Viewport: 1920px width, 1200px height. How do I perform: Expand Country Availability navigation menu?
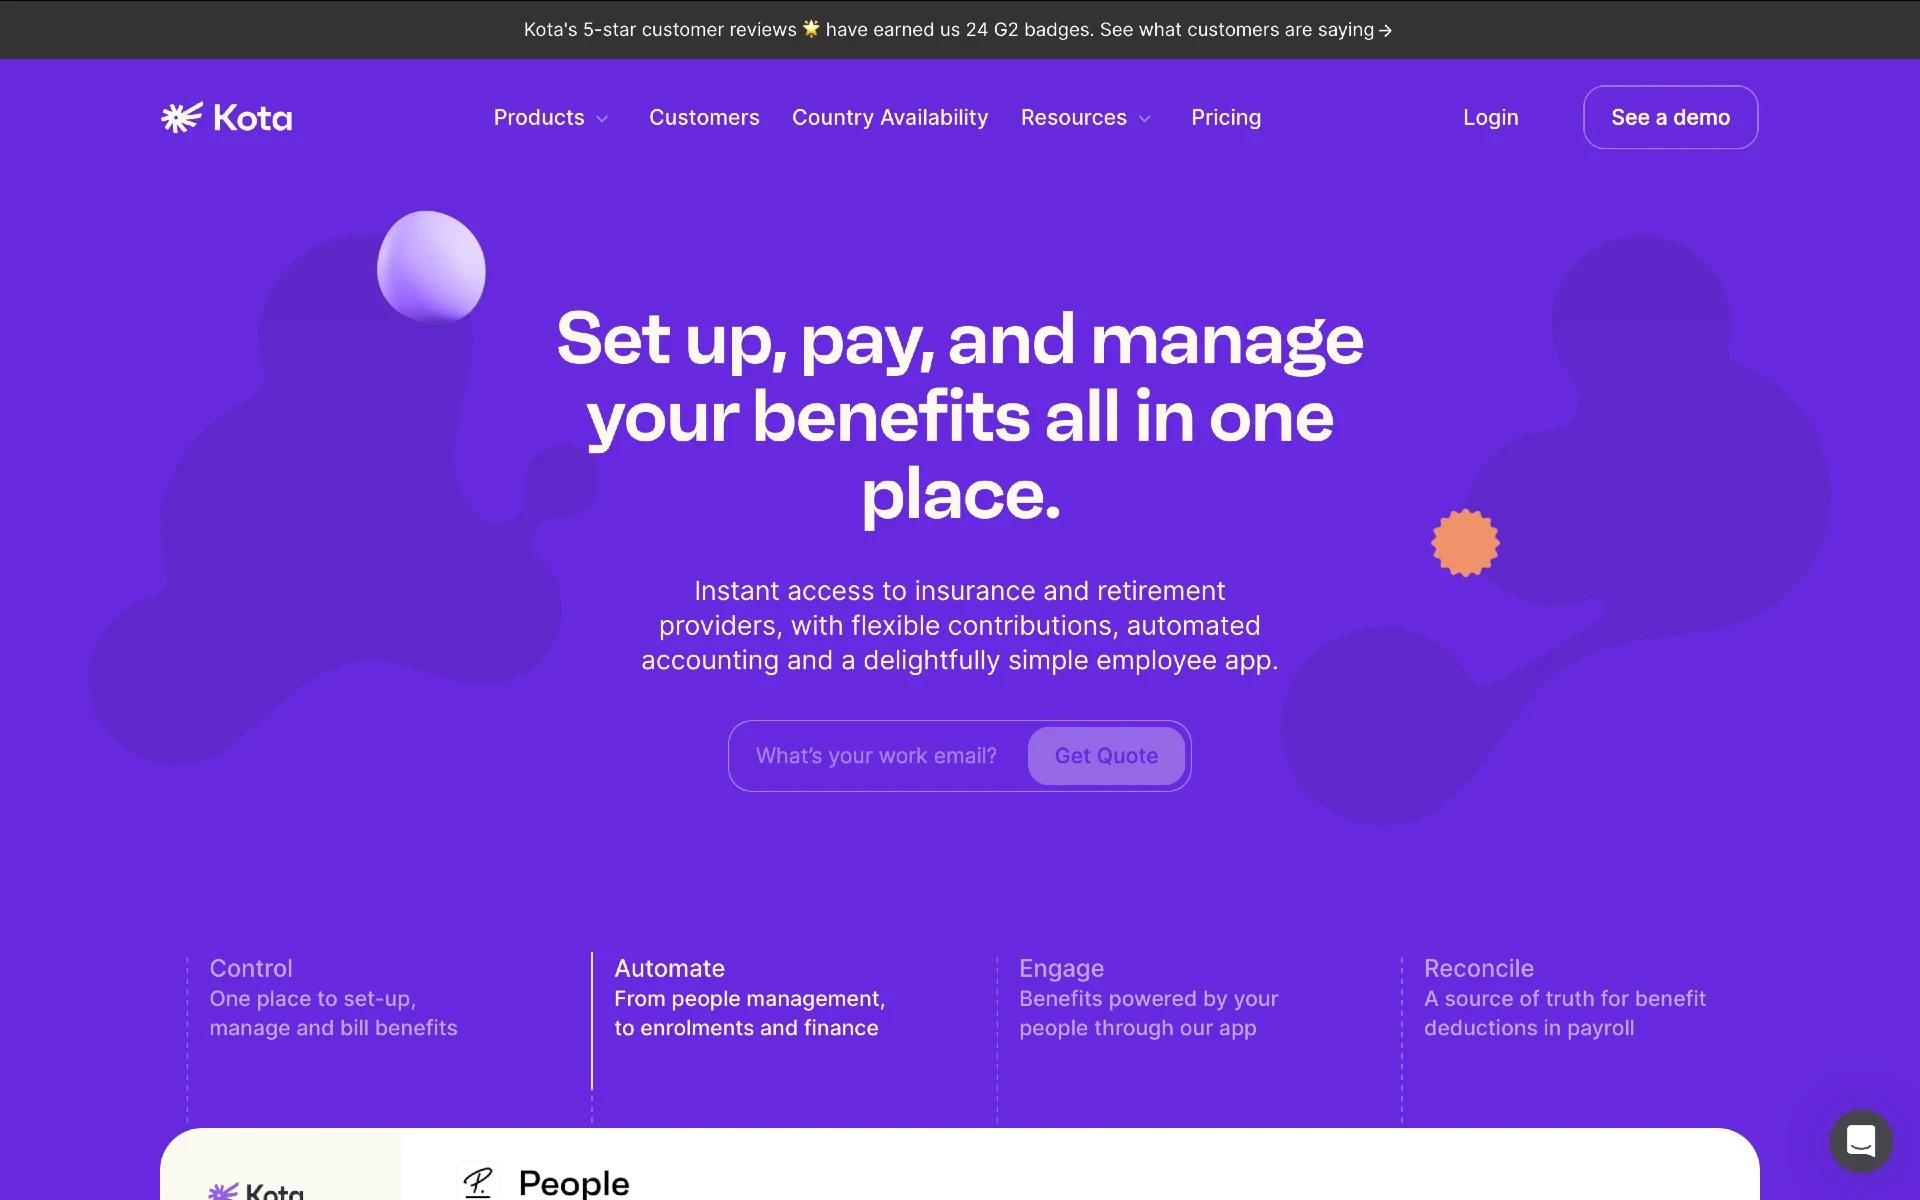tap(889, 116)
